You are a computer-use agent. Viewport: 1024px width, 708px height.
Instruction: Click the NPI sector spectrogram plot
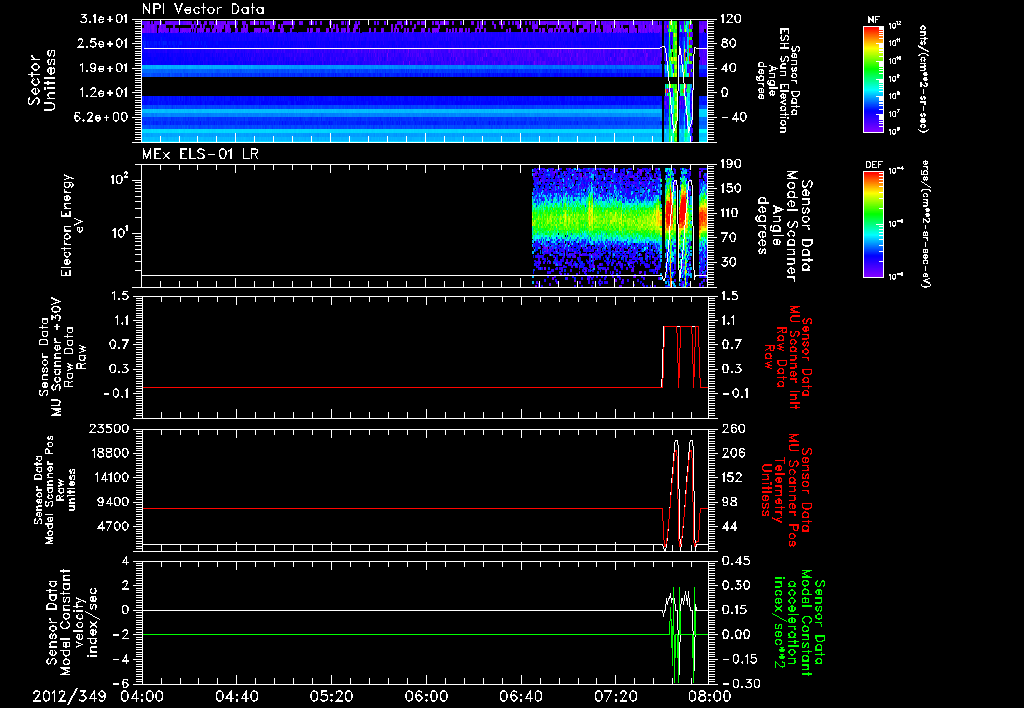424,80
